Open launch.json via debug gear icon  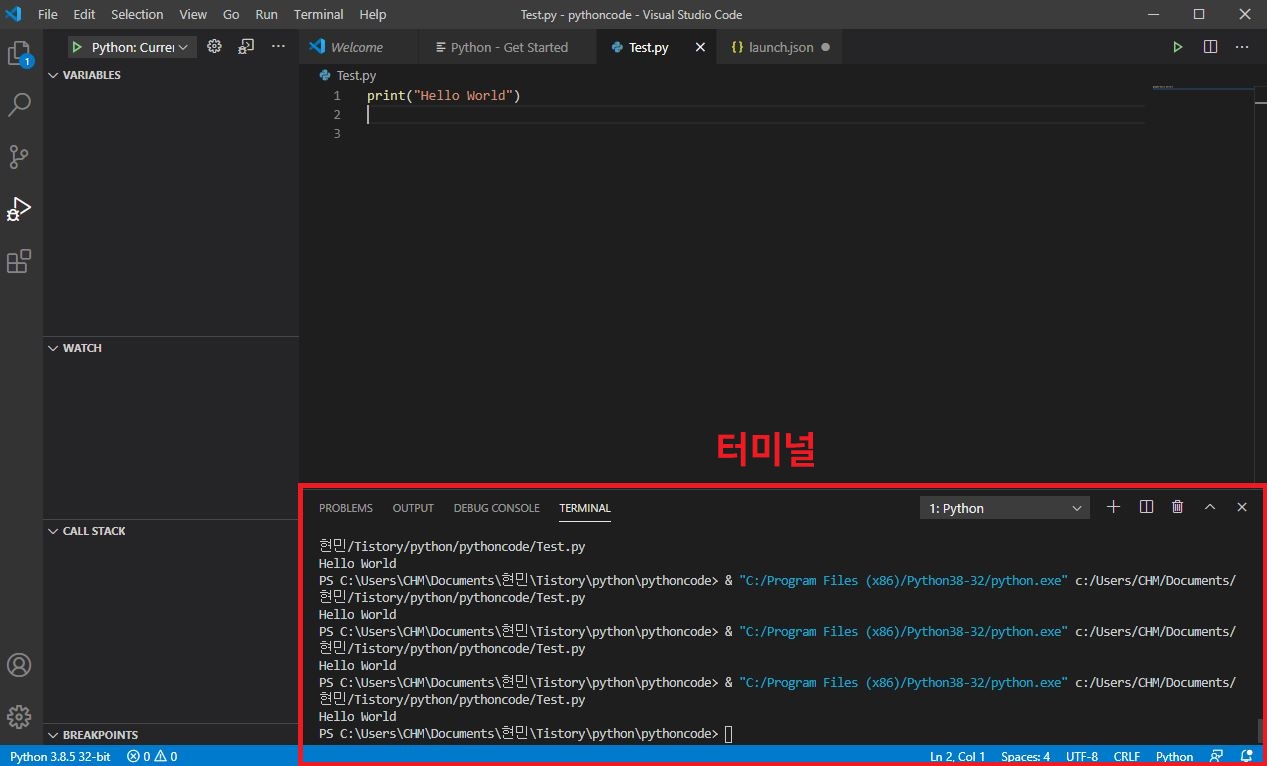(x=214, y=46)
